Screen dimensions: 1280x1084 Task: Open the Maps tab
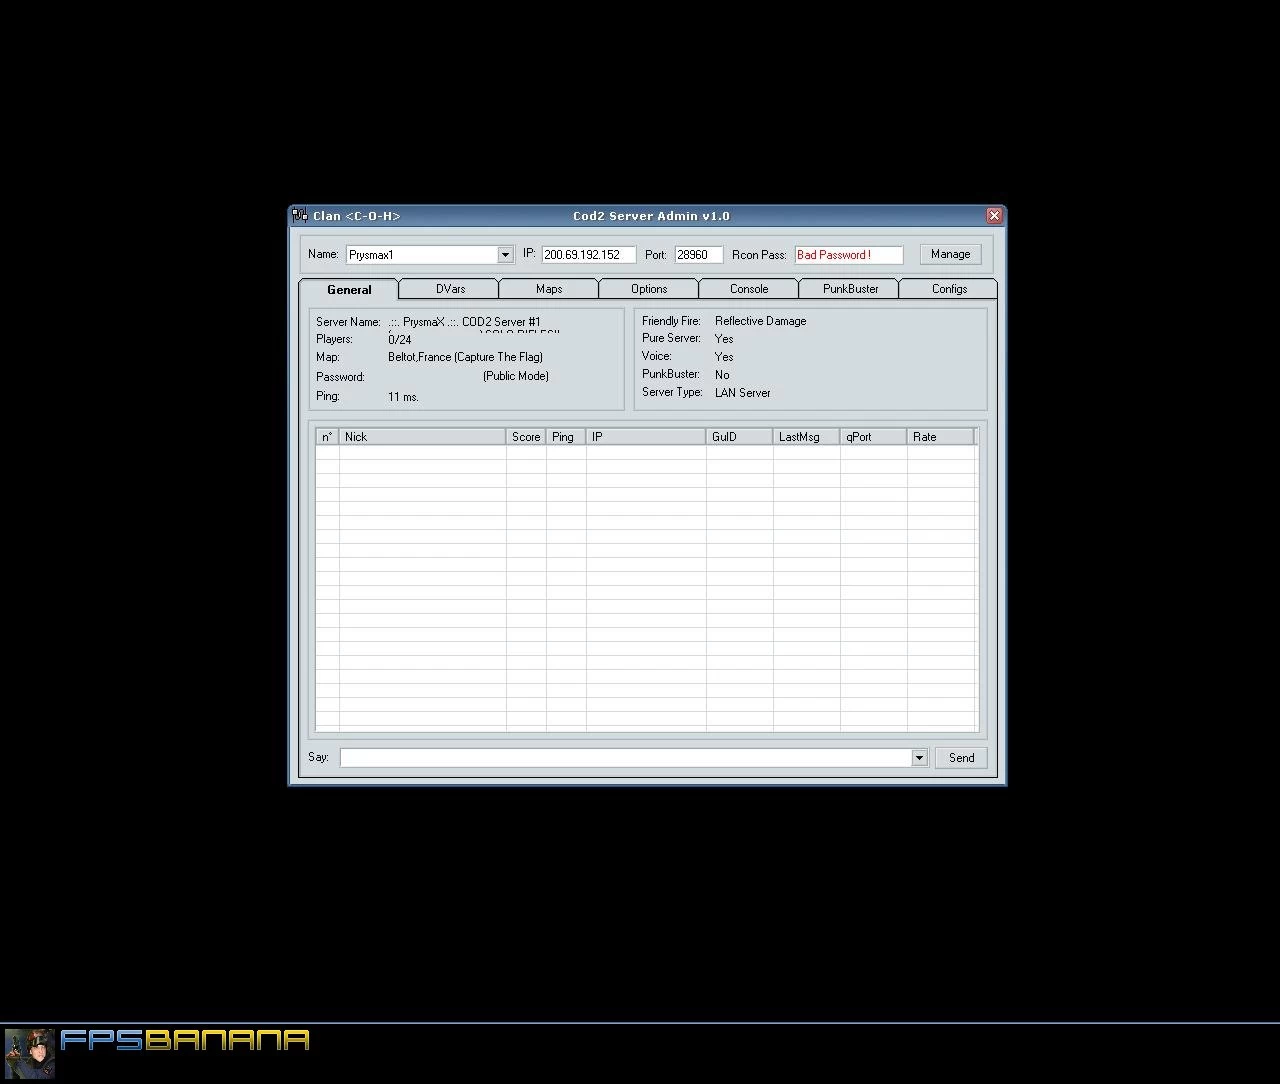click(x=549, y=289)
